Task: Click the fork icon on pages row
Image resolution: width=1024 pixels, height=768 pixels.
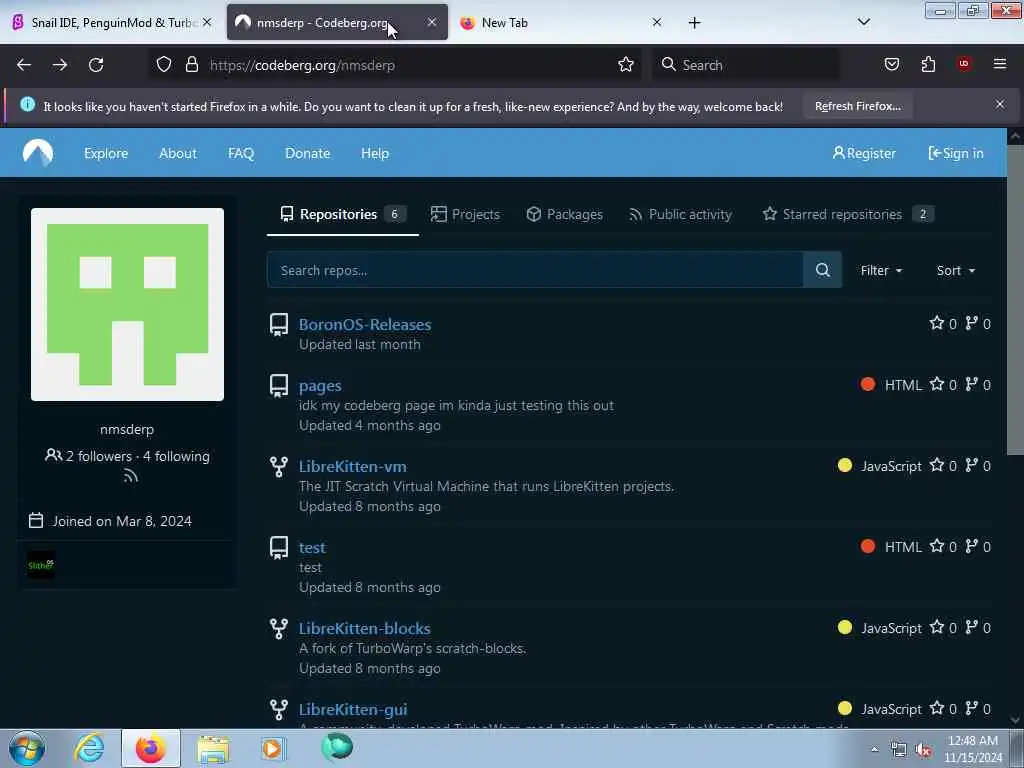Action: pos(972,384)
